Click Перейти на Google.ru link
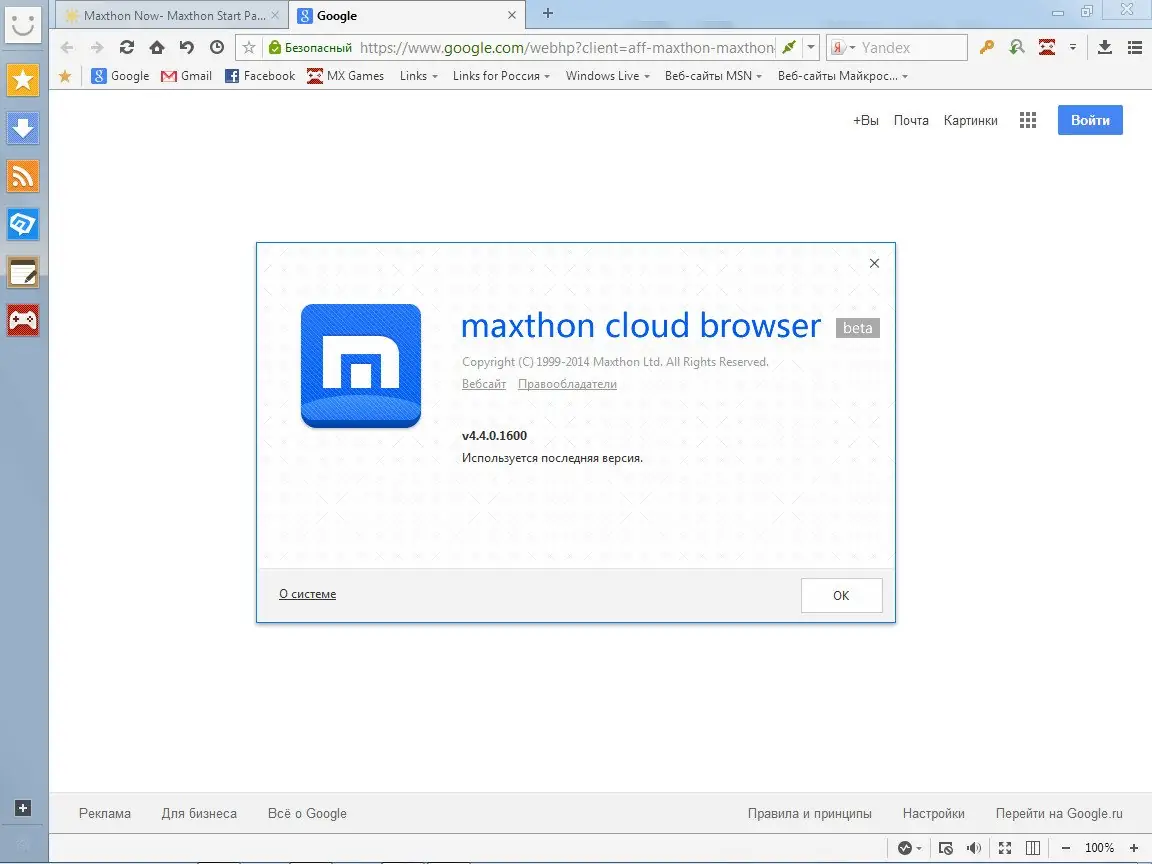Screen dimensions: 1152x864 1059,813
